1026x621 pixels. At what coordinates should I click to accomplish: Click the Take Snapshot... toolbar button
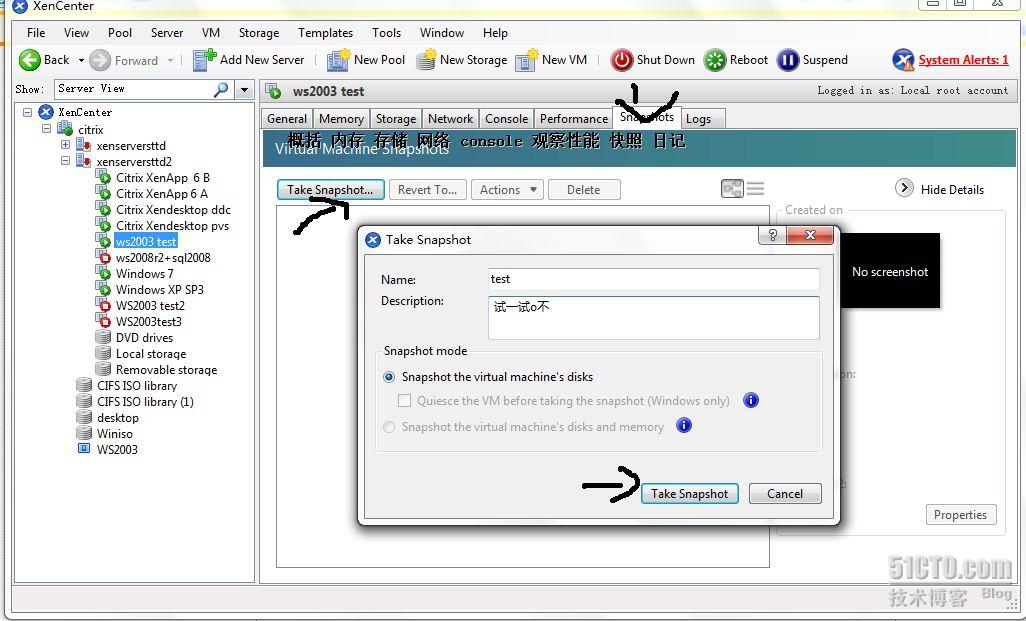point(330,190)
